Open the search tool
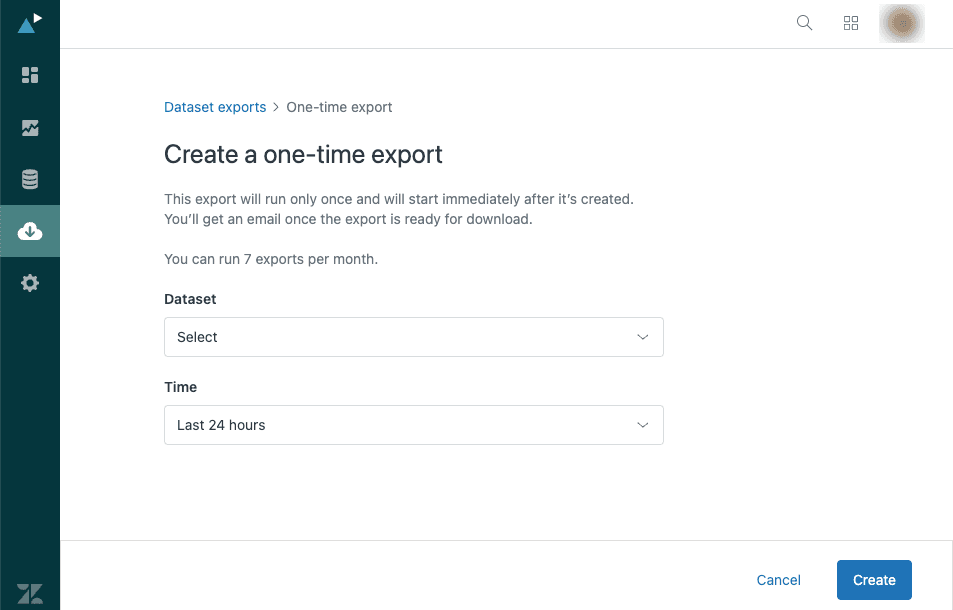 [x=804, y=22]
